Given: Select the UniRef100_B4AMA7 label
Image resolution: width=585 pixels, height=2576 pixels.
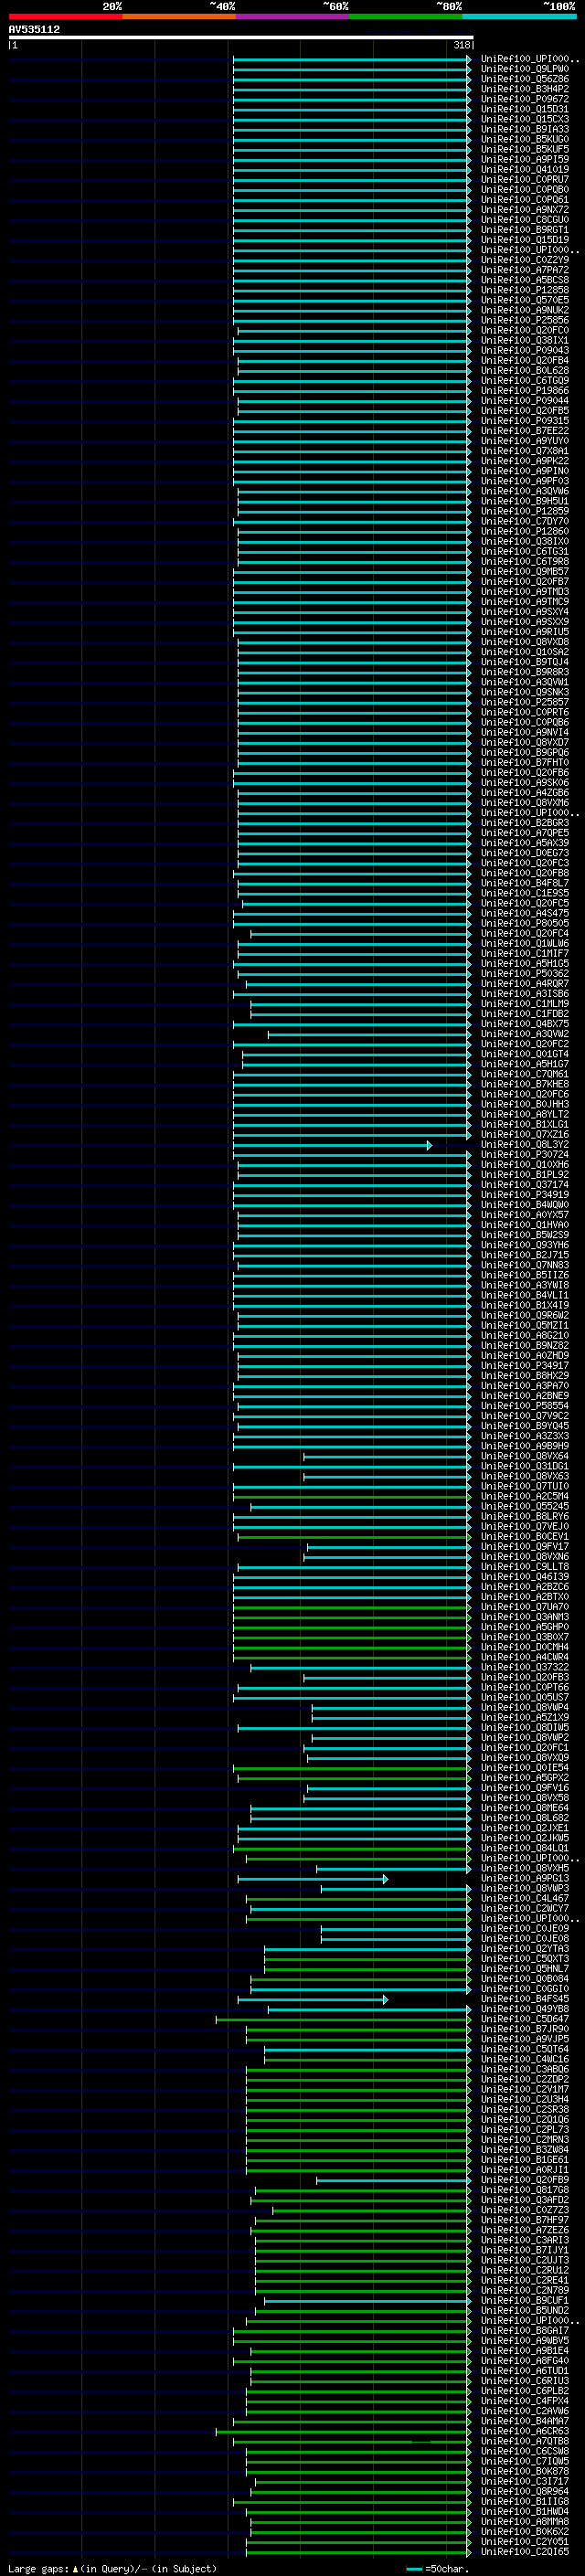Looking at the screenshot, I should point(524,2421).
